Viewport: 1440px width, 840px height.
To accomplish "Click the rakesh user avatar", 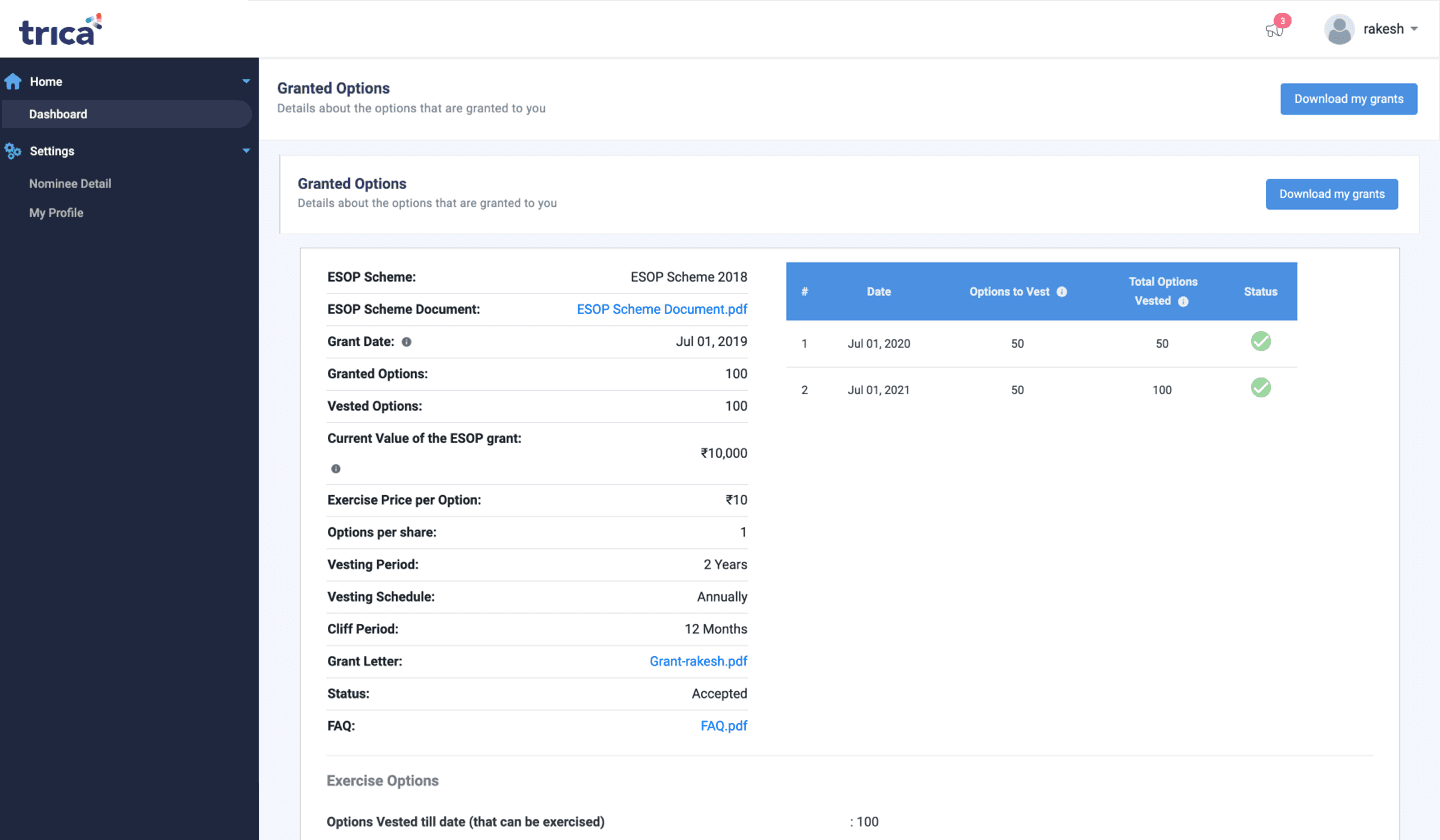I will [x=1339, y=30].
